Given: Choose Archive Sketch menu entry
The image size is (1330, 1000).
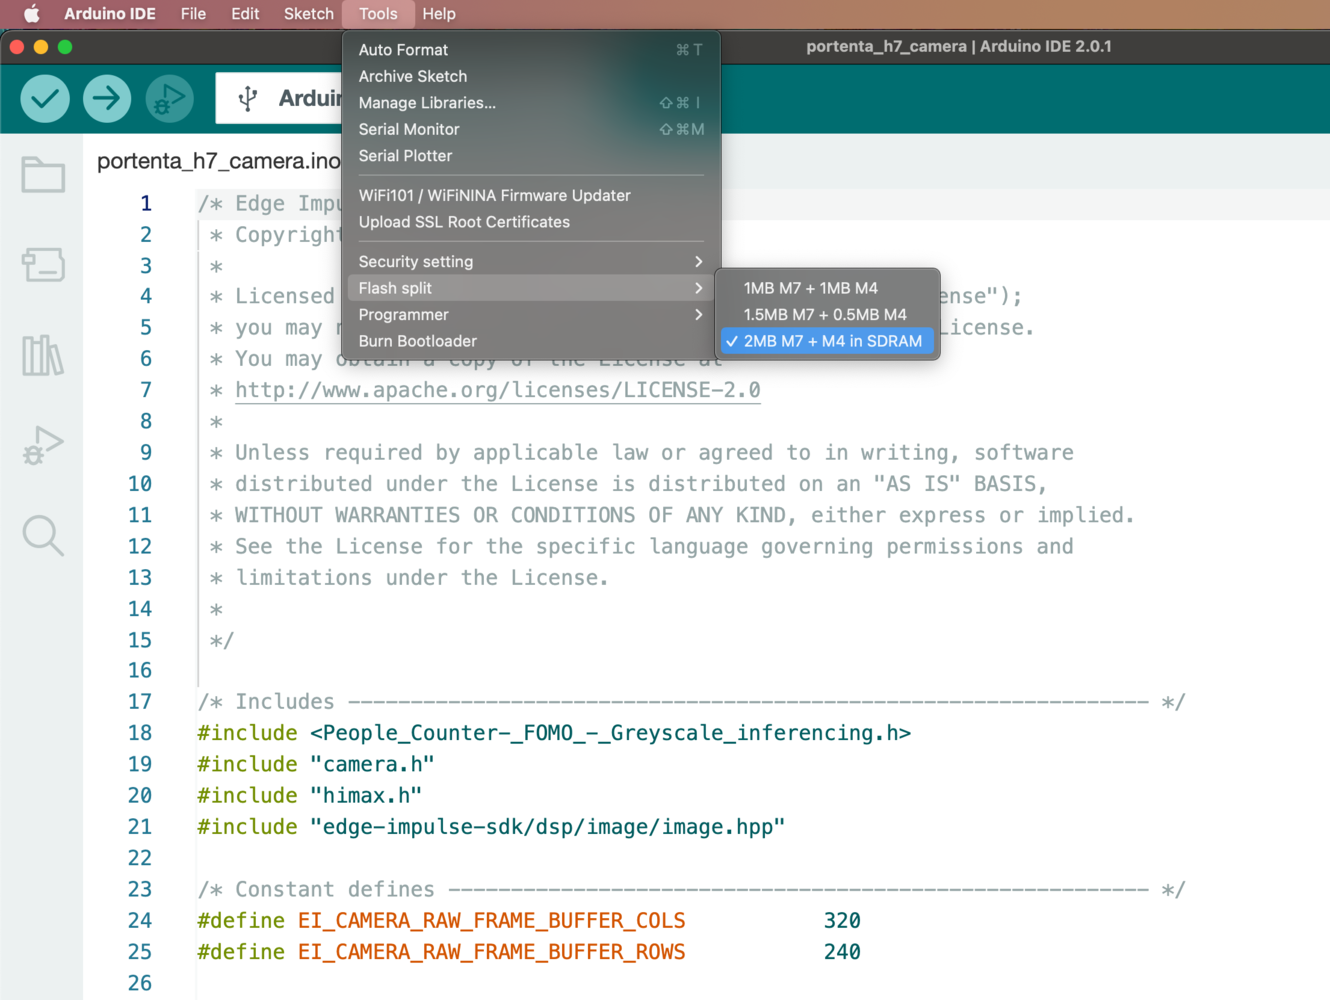Looking at the screenshot, I should pyautogui.click(x=531, y=76).
